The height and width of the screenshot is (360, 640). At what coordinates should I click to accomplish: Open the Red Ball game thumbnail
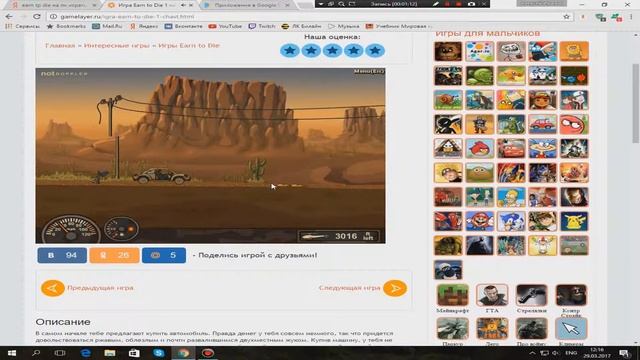point(574,124)
